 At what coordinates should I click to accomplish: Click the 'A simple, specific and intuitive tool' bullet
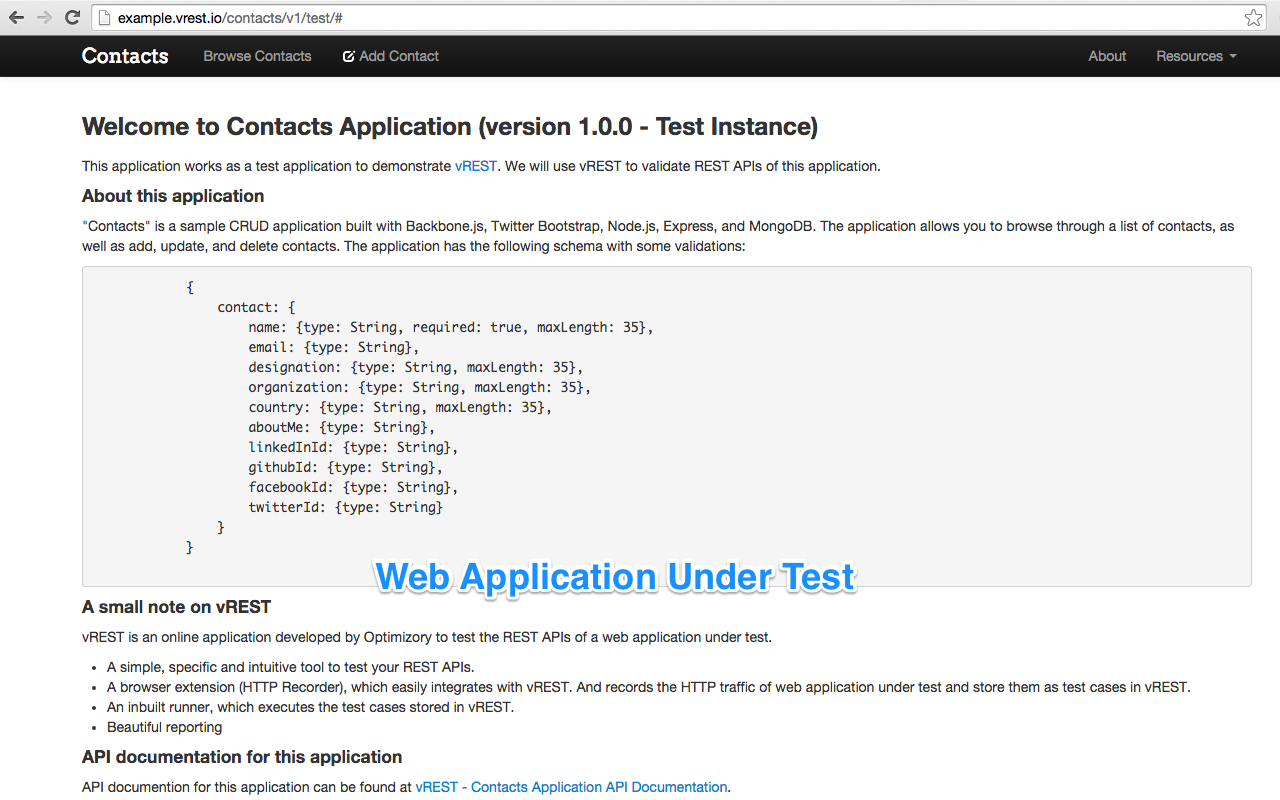coord(290,667)
